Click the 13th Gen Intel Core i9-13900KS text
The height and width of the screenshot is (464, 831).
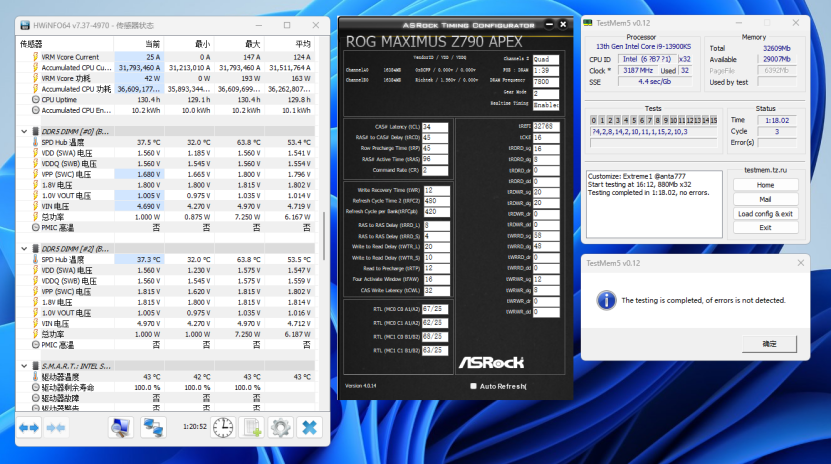643,47
